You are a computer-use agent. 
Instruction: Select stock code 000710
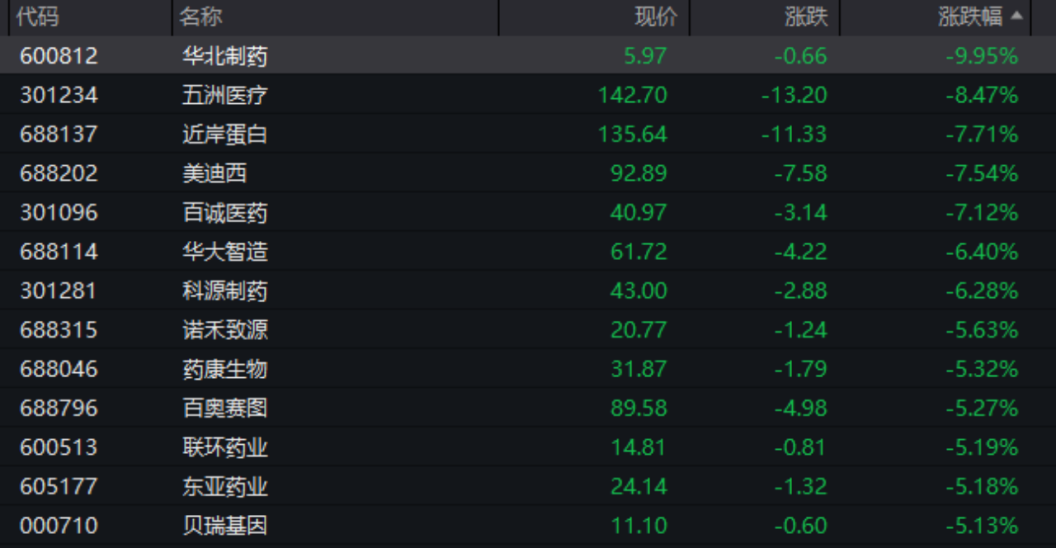click(59, 524)
